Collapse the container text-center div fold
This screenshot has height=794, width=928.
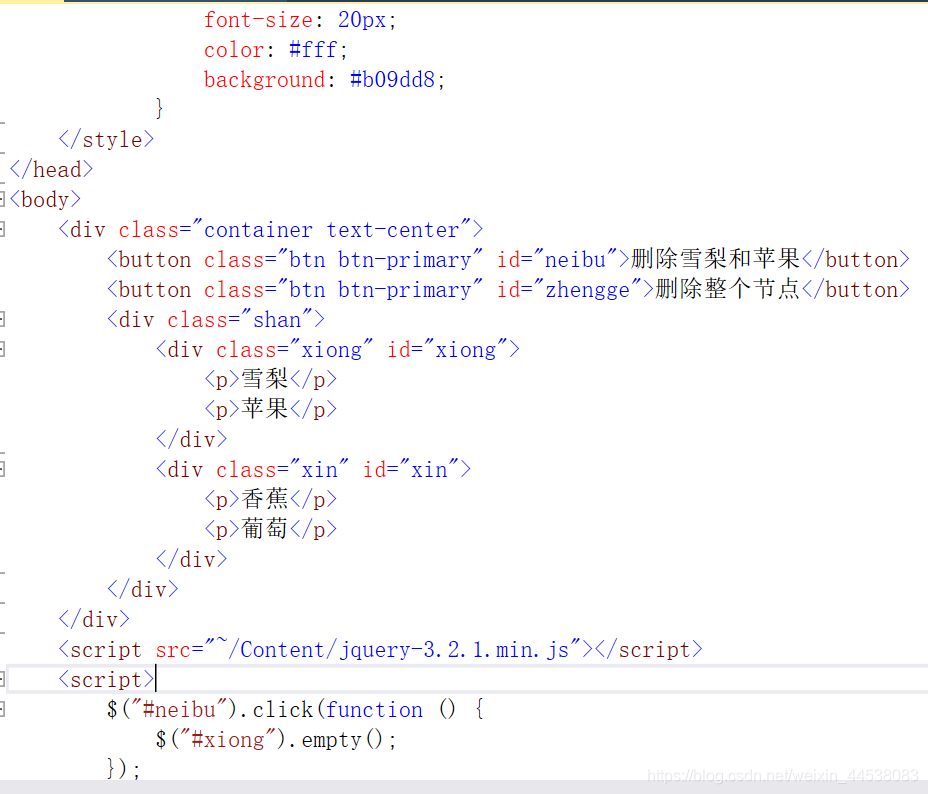[x=2, y=230]
